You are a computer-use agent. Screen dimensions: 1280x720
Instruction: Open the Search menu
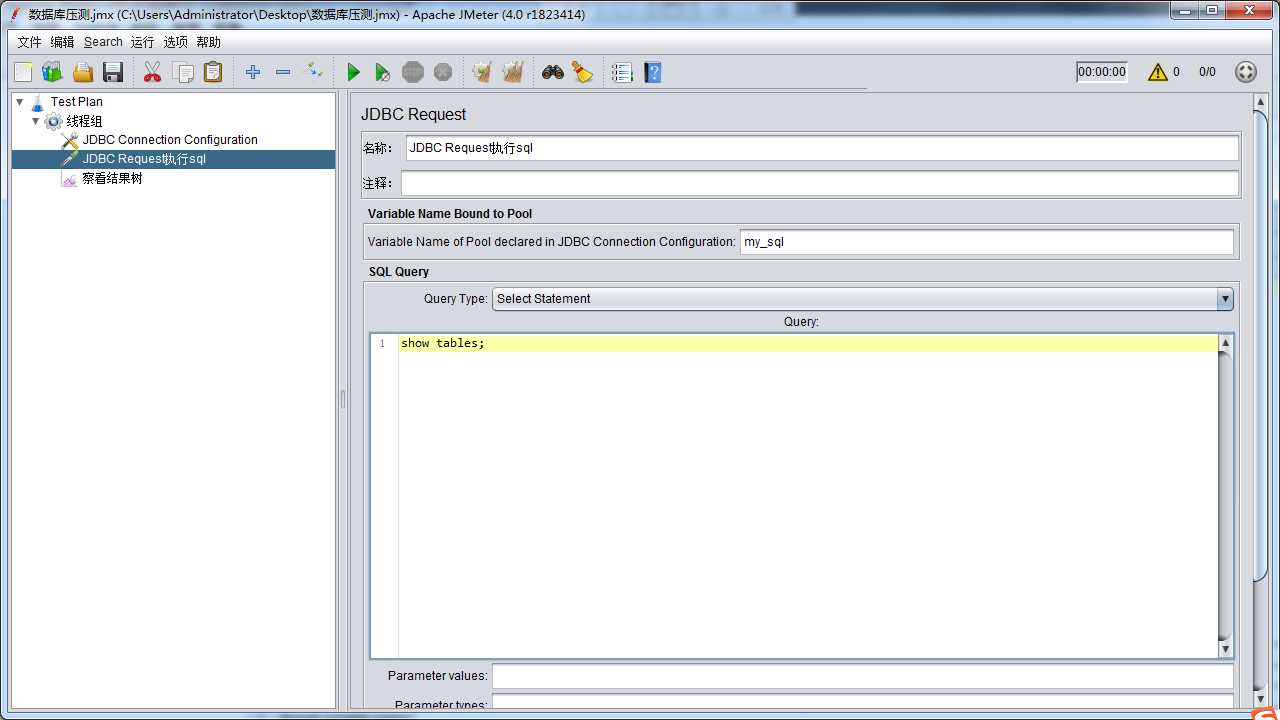(x=103, y=42)
